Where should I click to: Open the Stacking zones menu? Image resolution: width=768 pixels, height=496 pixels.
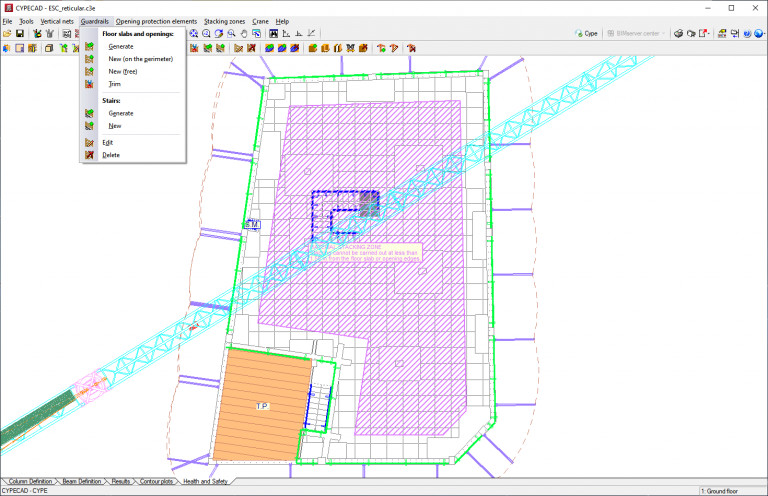[224, 22]
